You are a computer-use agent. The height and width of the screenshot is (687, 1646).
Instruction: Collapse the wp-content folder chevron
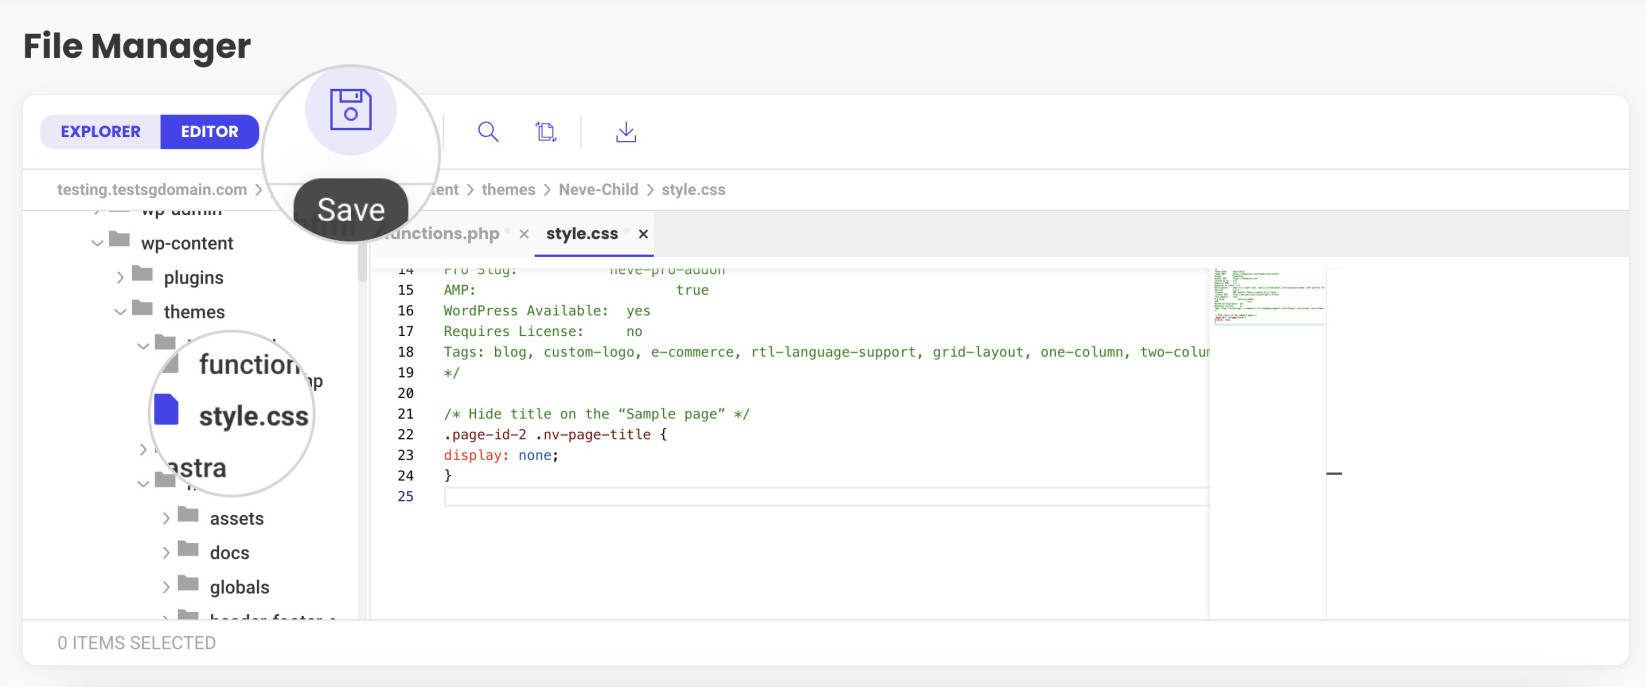coord(97,243)
